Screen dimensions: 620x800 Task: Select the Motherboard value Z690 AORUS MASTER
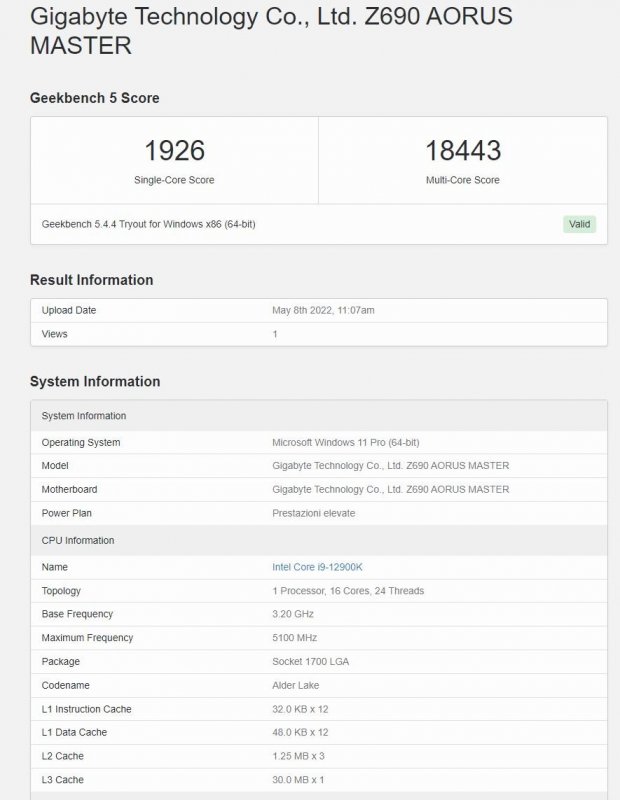click(390, 489)
